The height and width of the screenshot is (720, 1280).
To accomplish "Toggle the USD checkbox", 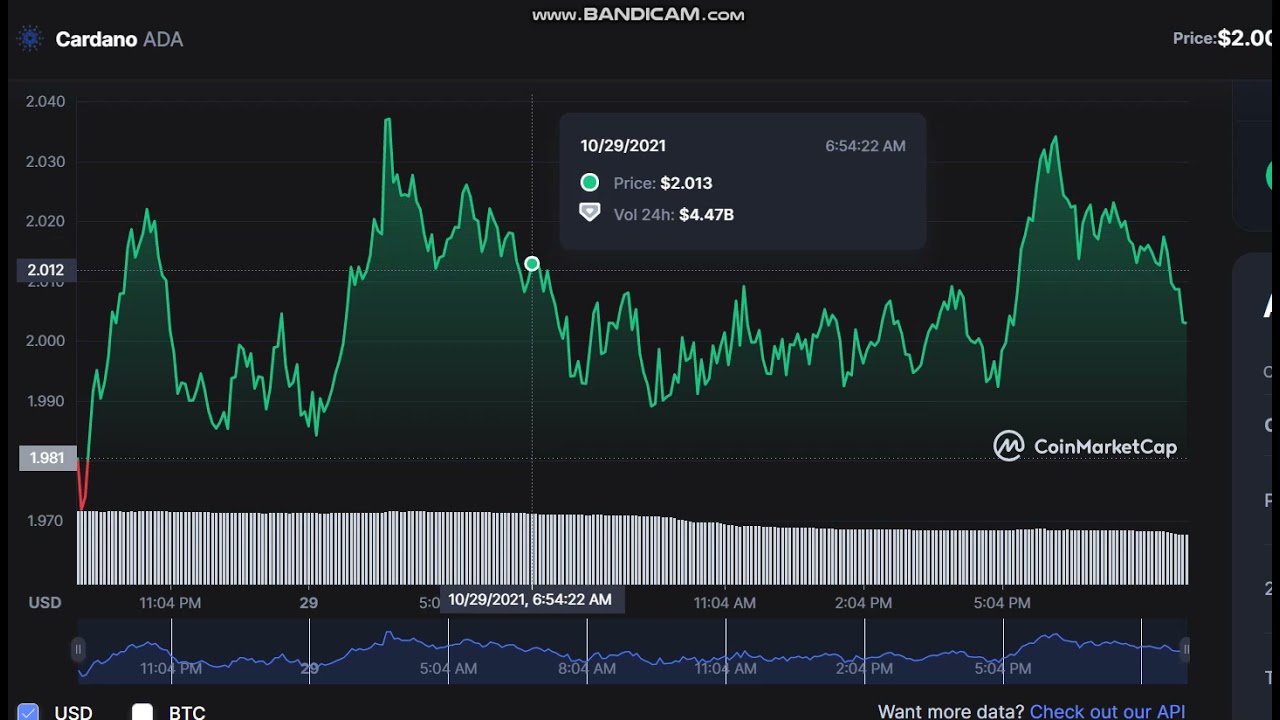I will point(28,712).
